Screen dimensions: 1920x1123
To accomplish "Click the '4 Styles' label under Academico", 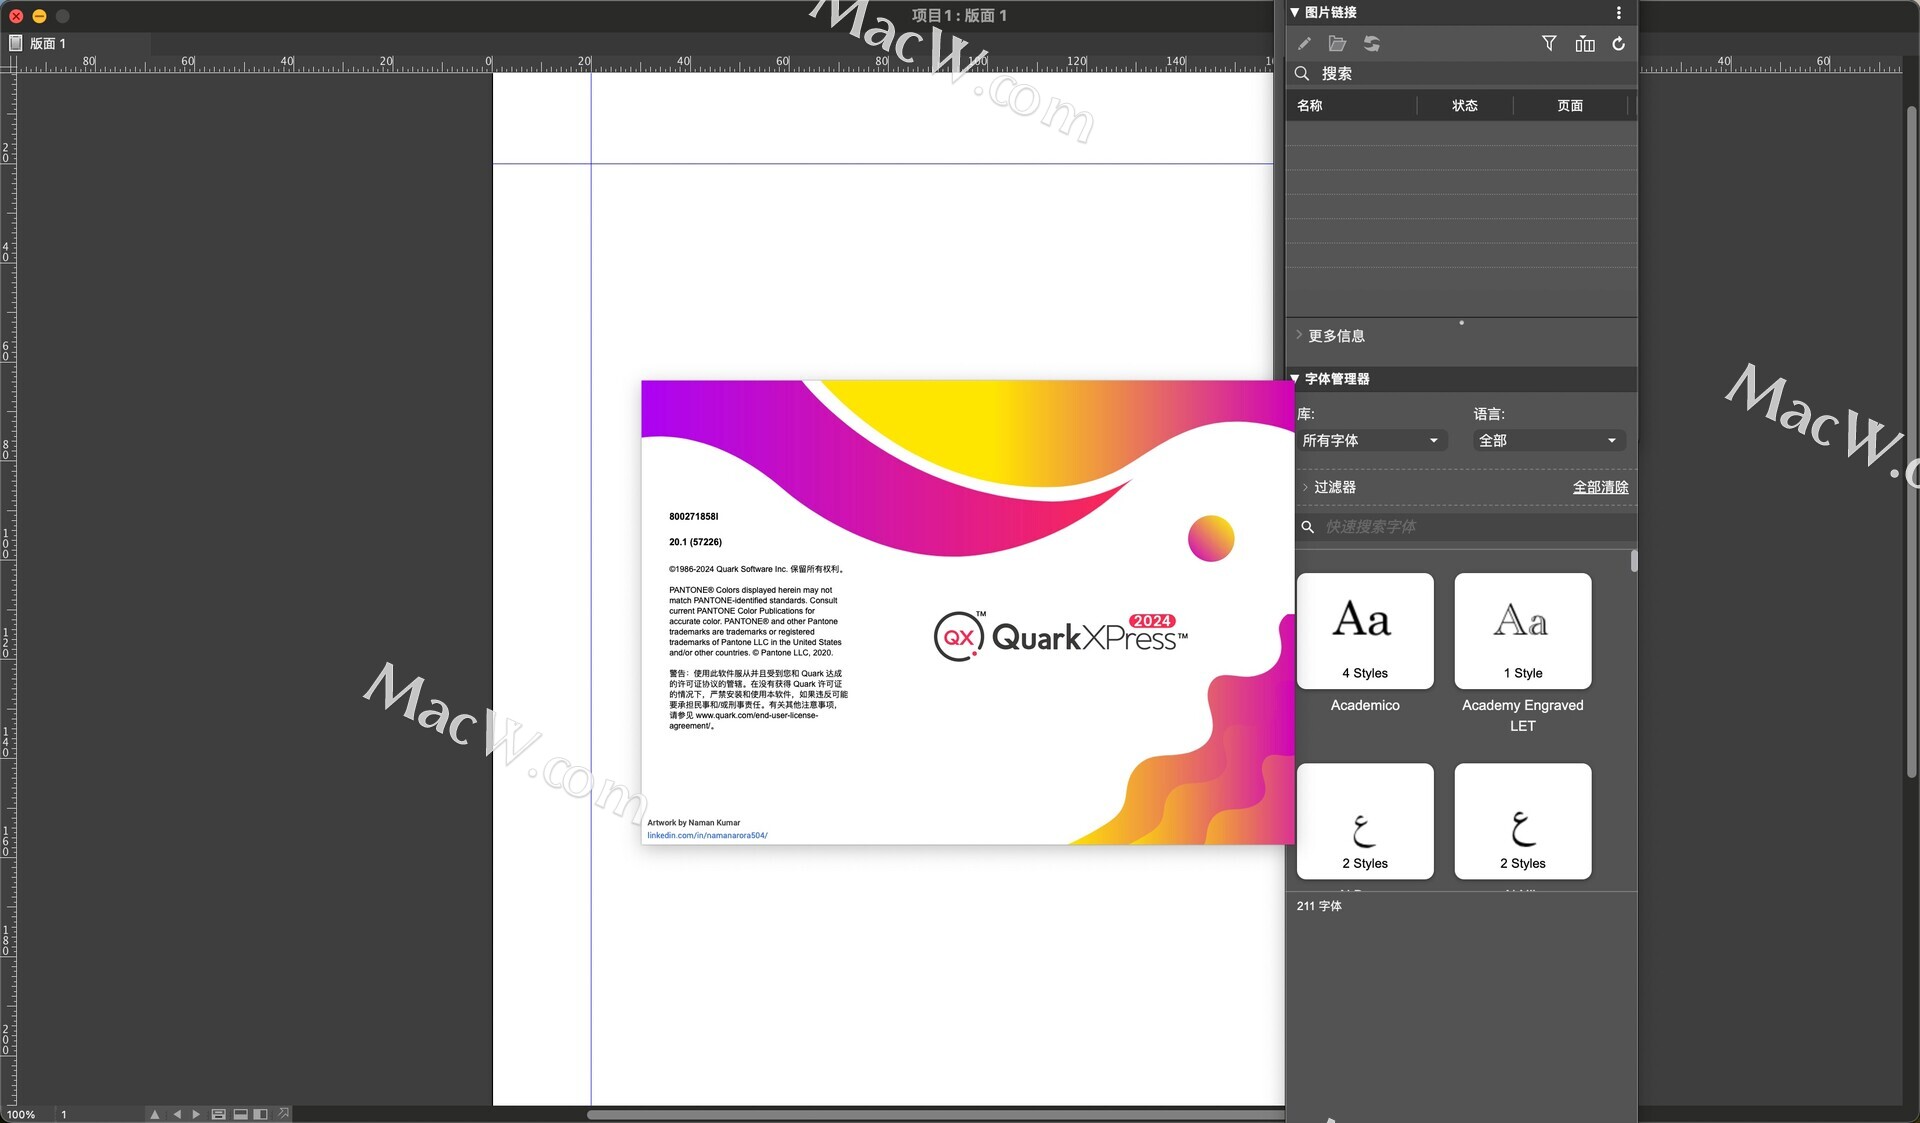I will pos(1365,673).
